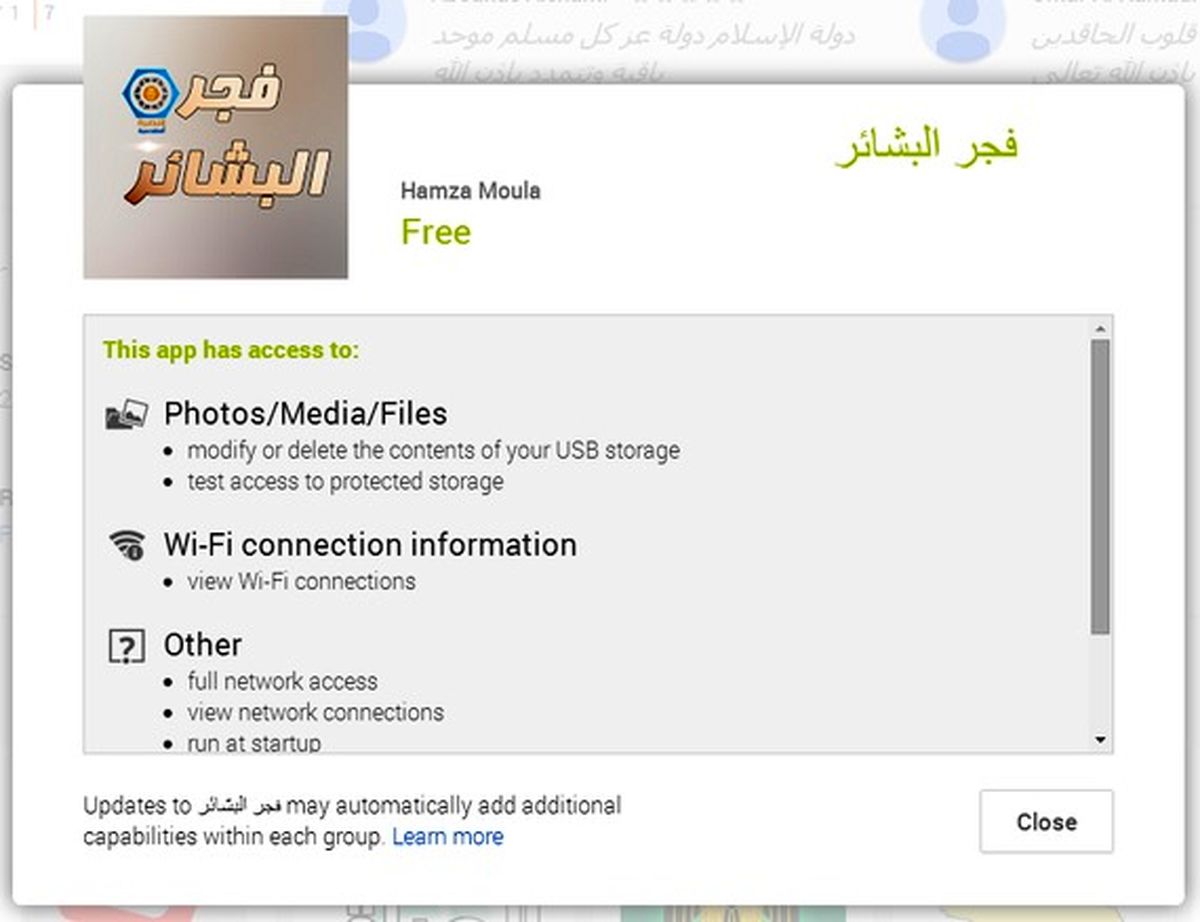Click the Photos/Media/Files permission icon
Image resolution: width=1200 pixels, height=922 pixels.
click(126, 414)
